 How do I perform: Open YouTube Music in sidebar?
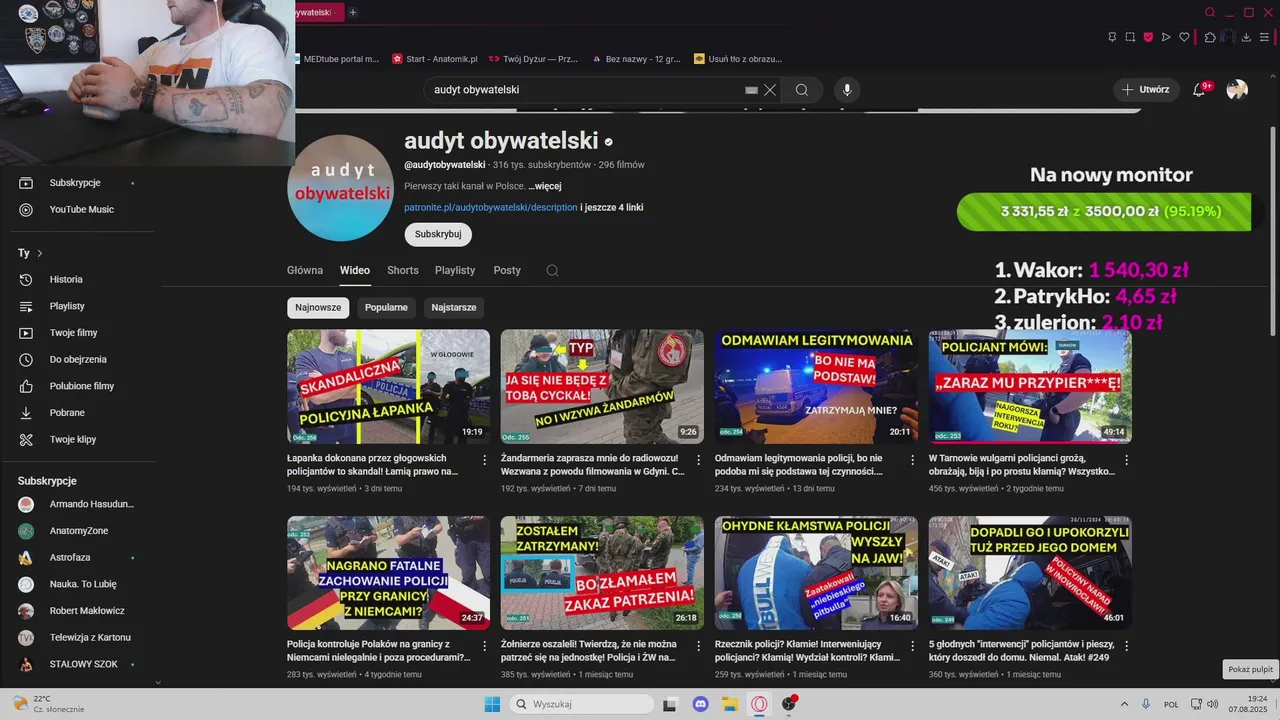[80, 209]
